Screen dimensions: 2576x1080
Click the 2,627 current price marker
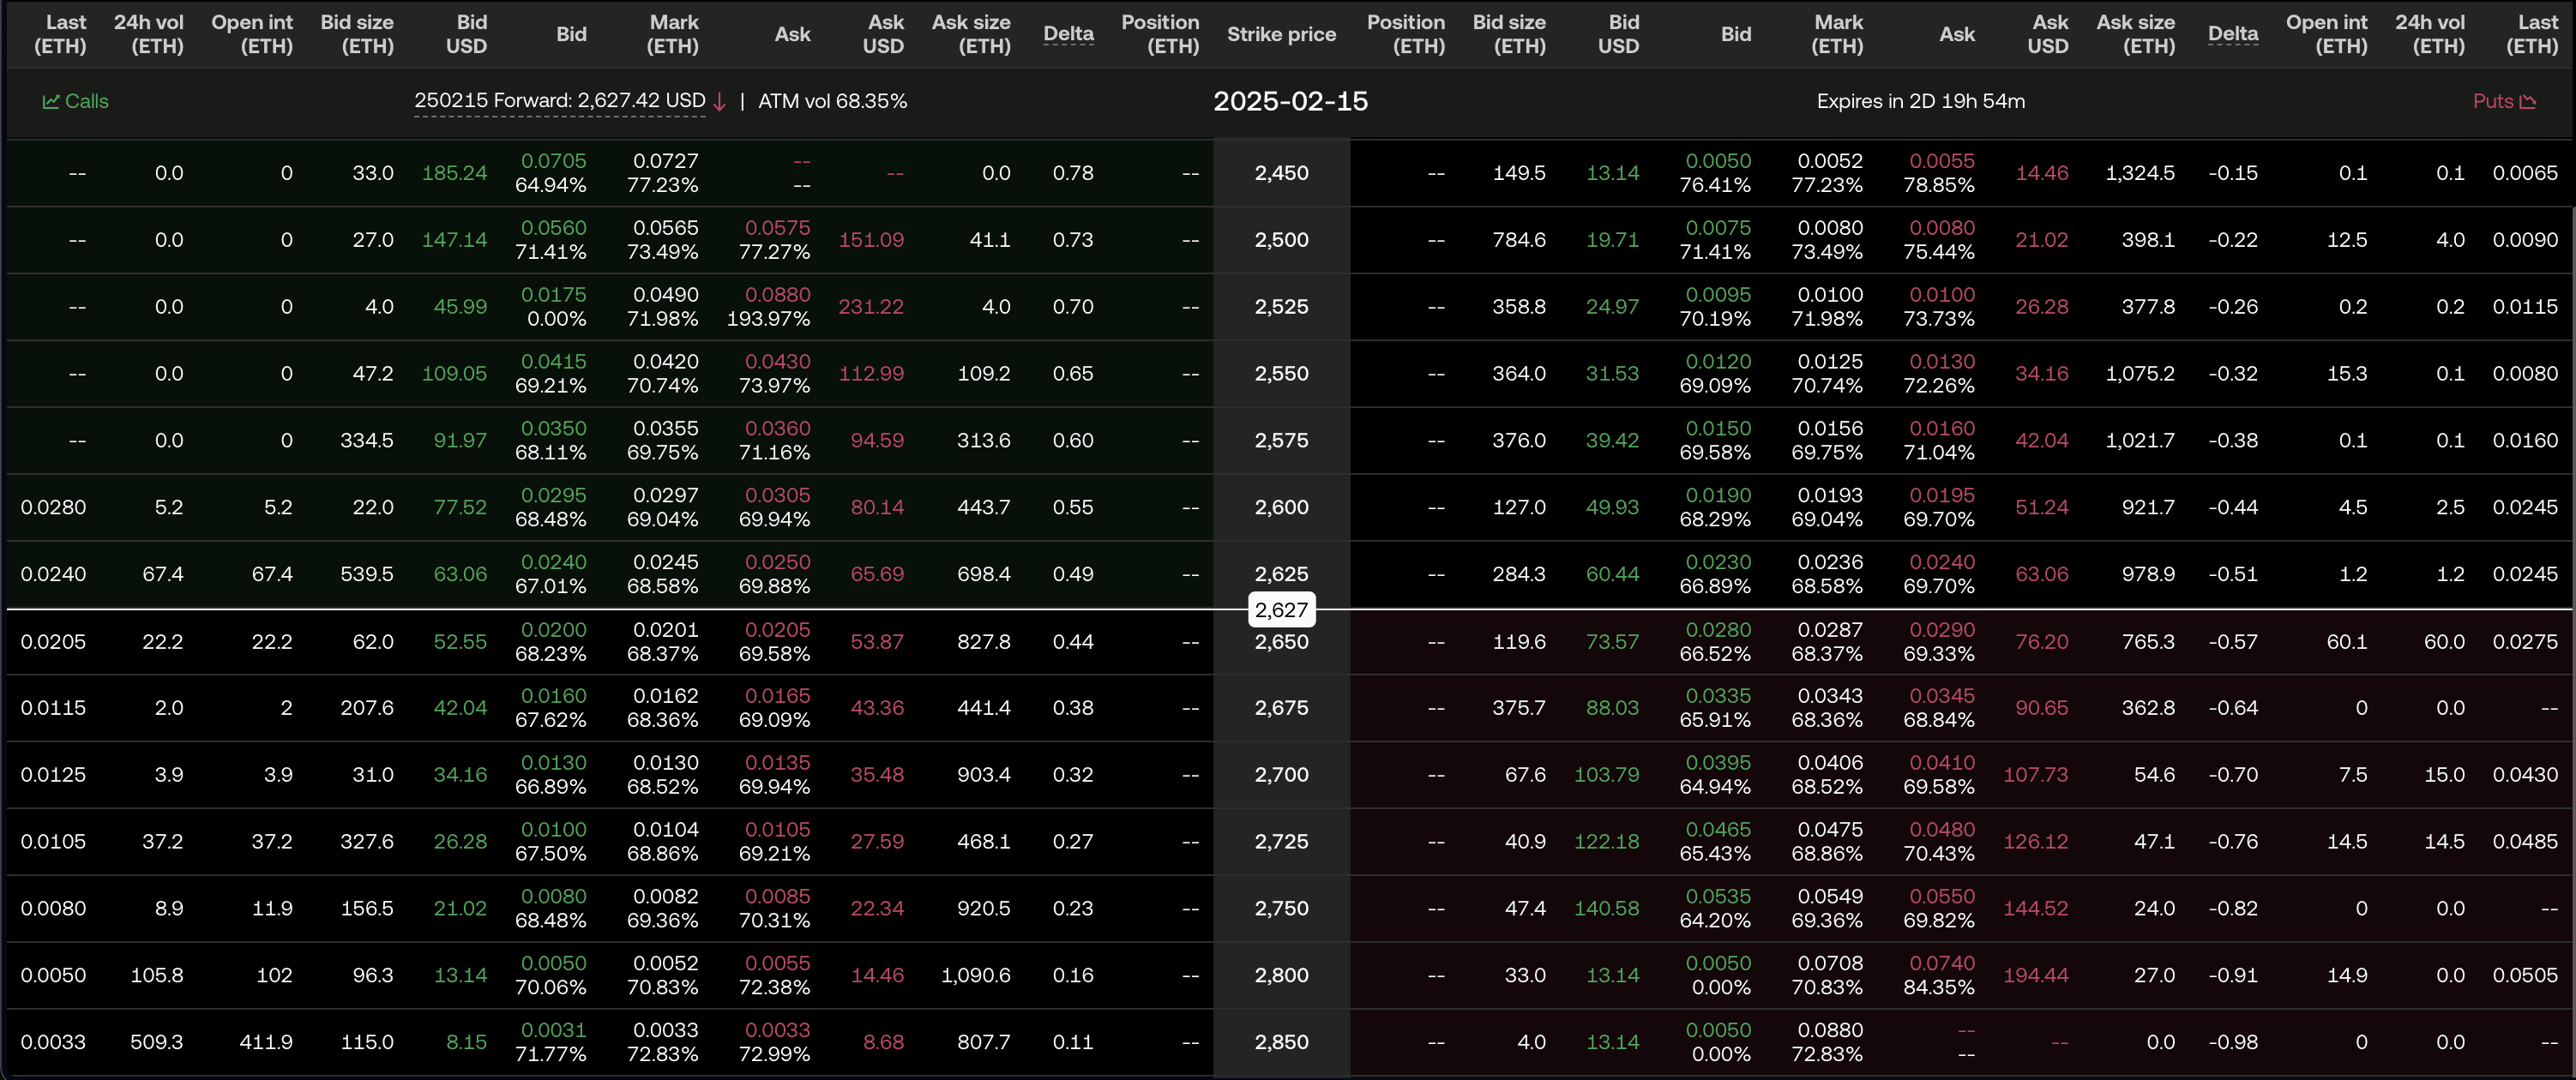click(x=1281, y=609)
